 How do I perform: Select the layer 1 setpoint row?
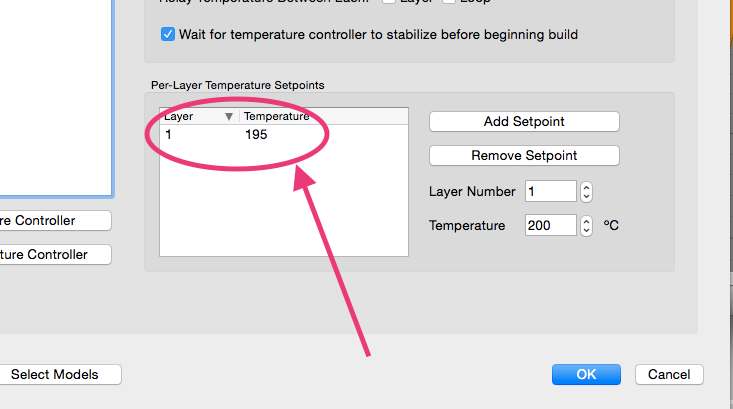[x=284, y=135]
